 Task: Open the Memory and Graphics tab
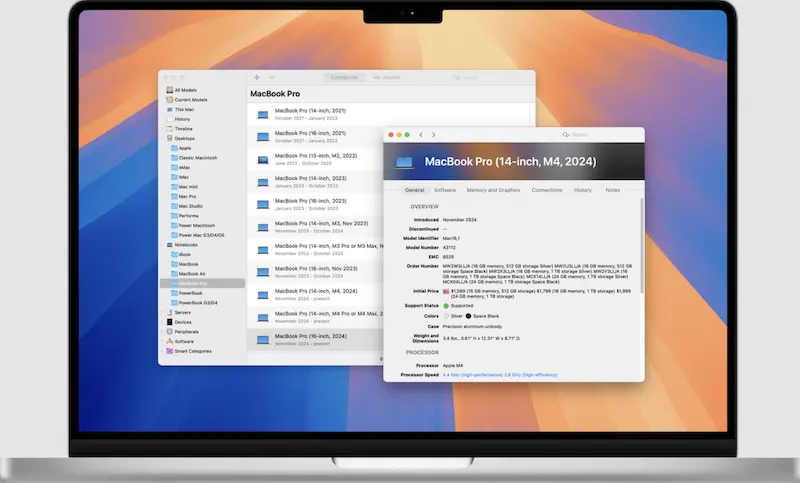click(492, 190)
